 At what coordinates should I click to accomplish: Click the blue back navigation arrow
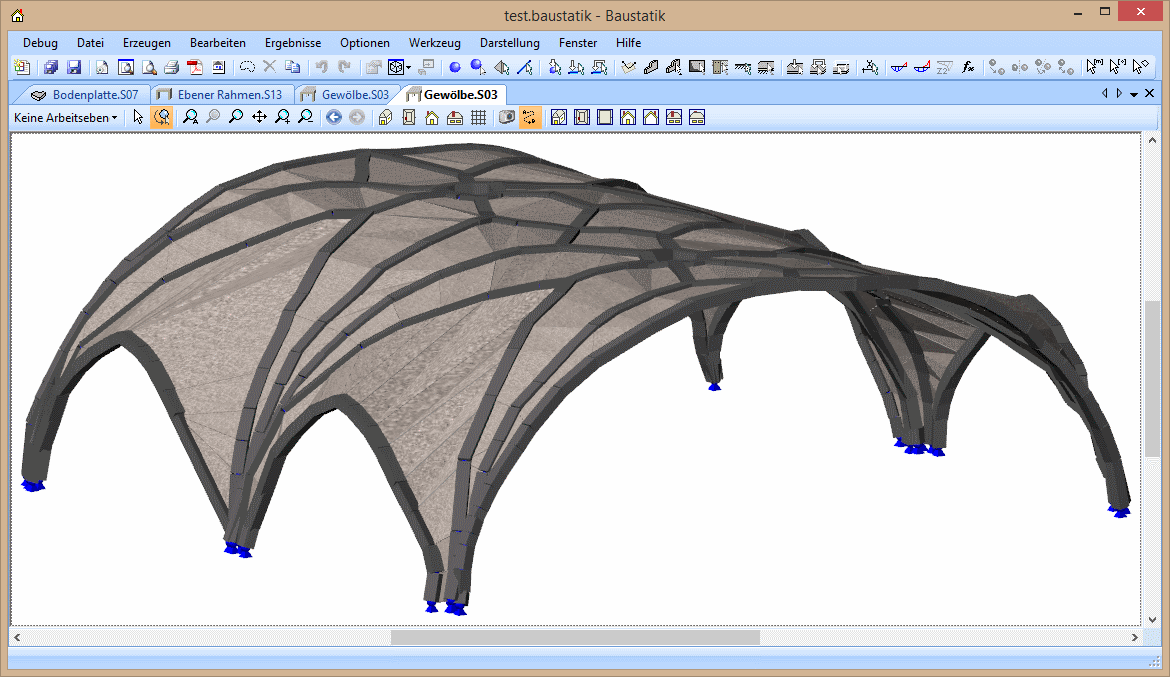coord(333,117)
